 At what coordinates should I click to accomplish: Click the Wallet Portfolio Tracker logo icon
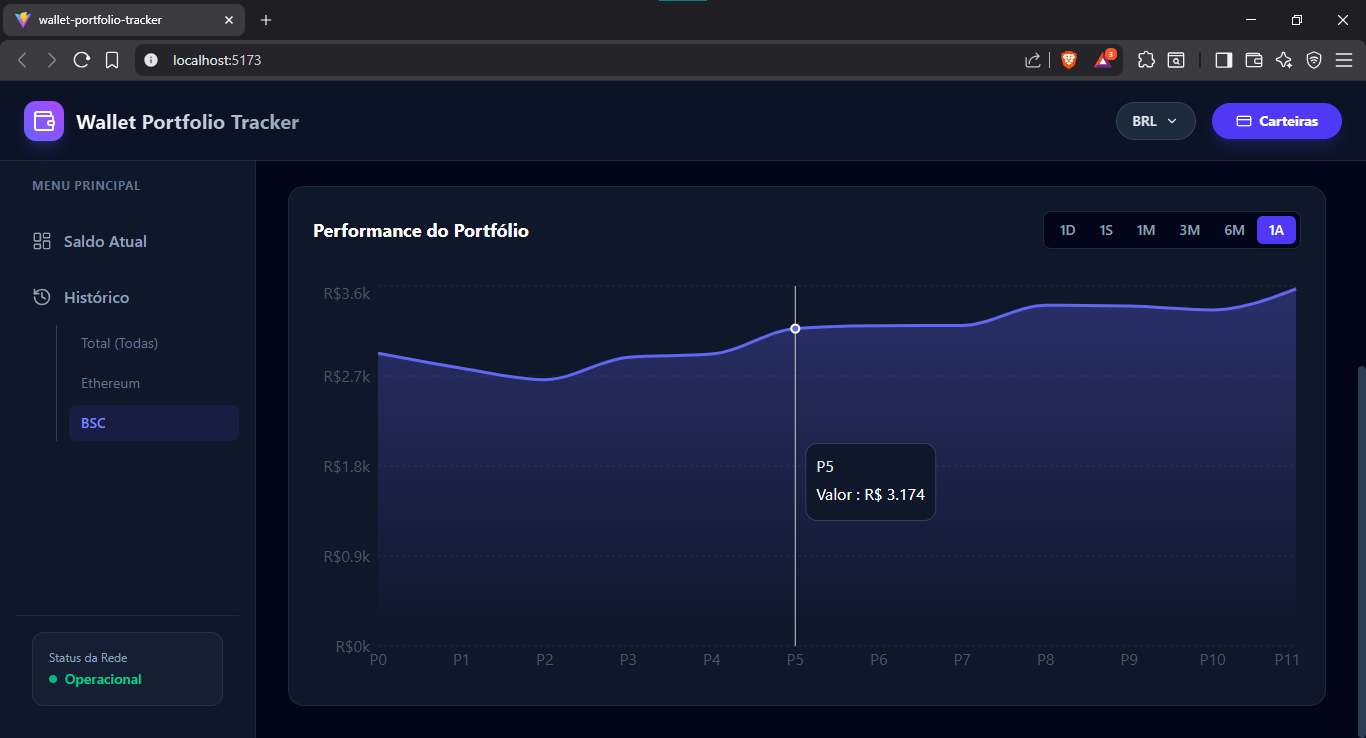click(43, 121)
